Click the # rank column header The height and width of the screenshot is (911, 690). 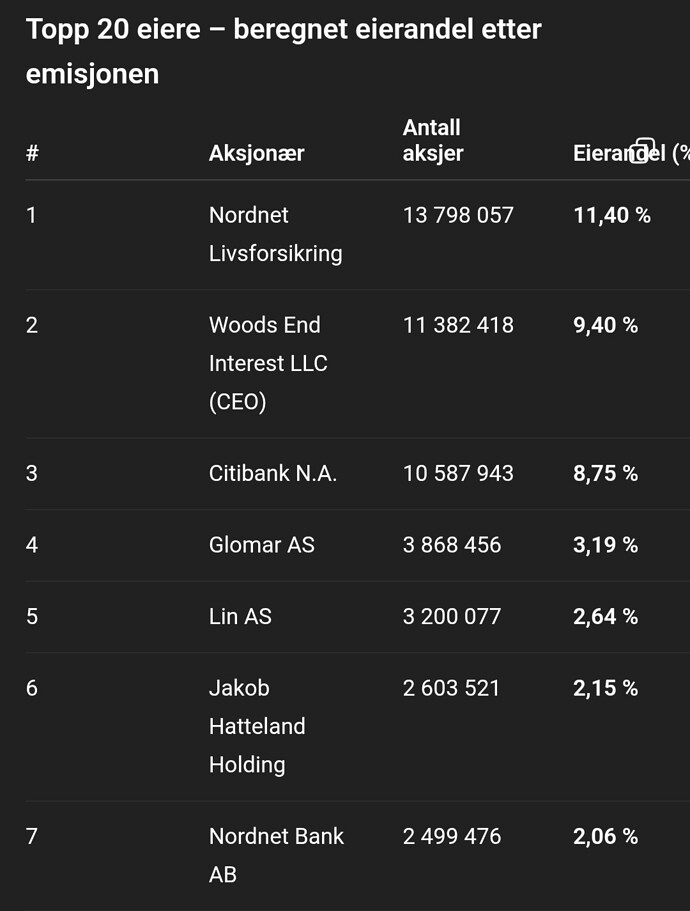[33, 154]
